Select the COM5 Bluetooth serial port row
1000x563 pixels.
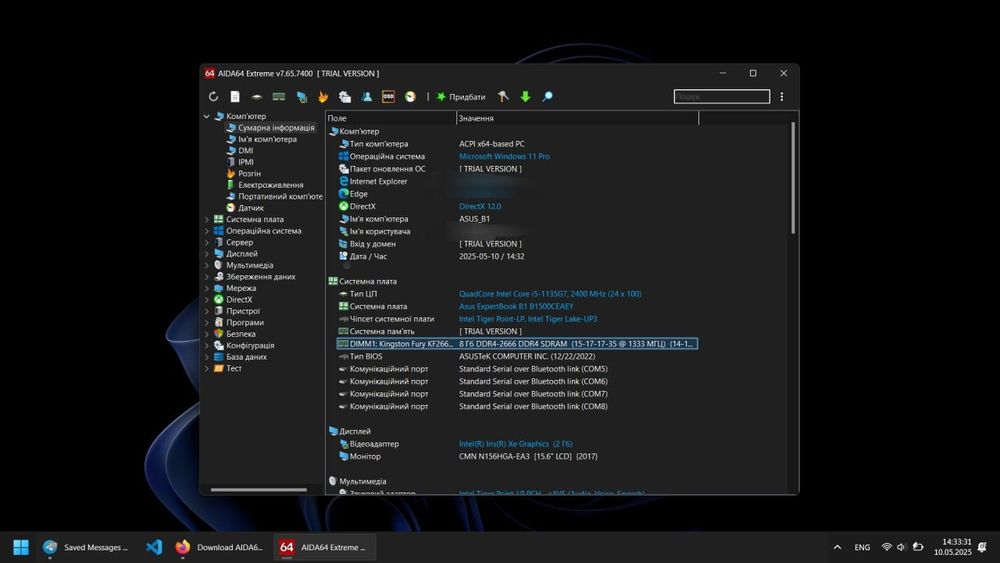pyautogui.click(x=517, y=369)
